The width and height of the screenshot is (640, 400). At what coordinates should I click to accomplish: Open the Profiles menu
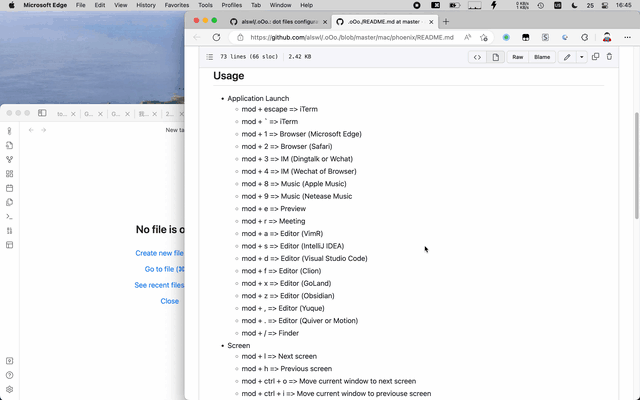click(231, 5)
